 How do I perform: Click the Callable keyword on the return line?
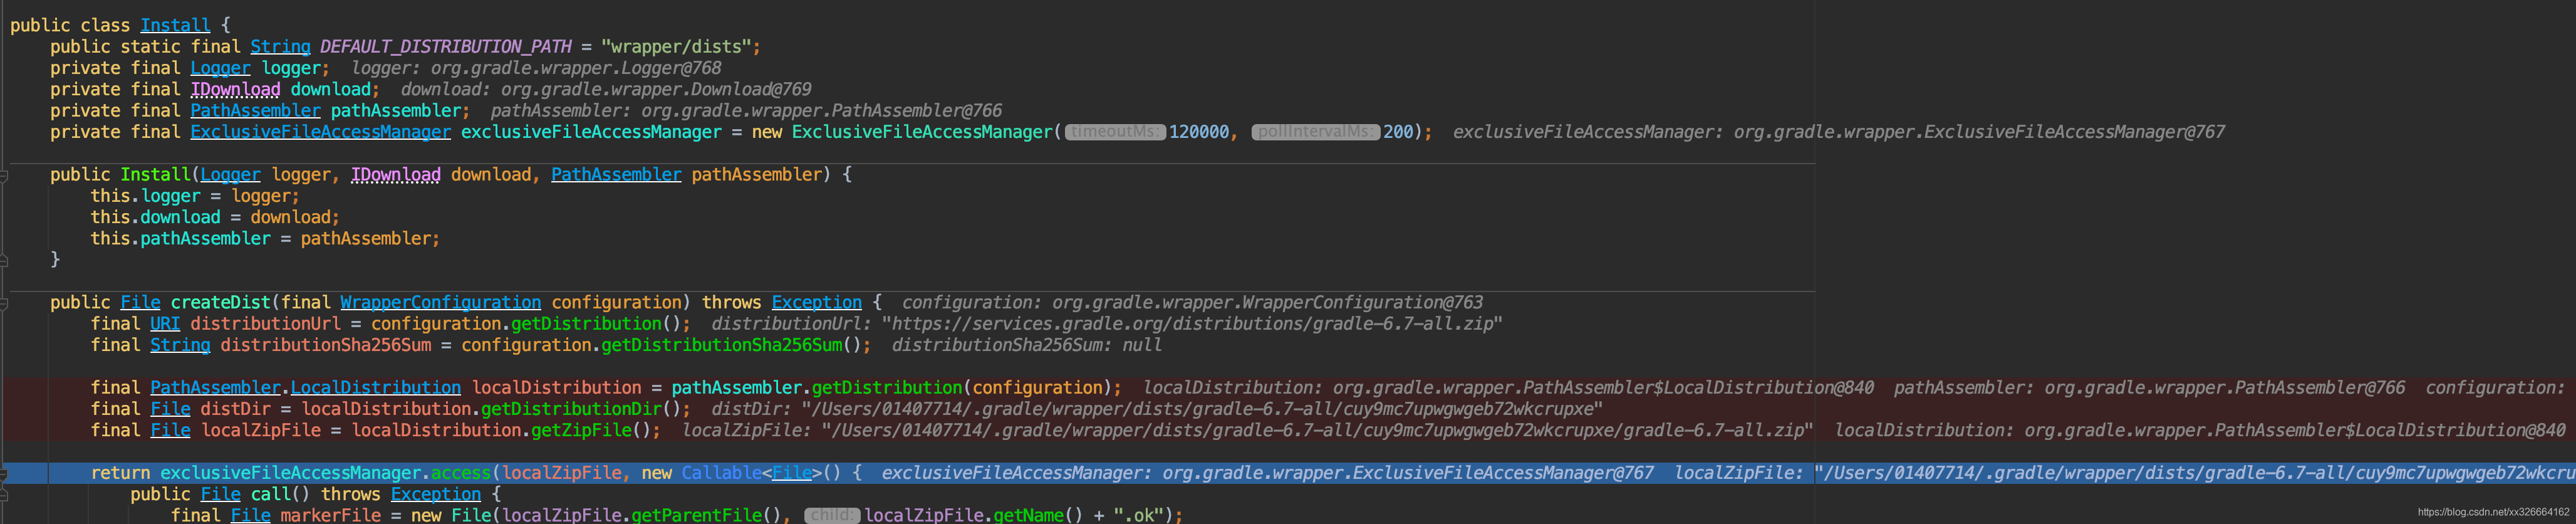click(721, 473)
